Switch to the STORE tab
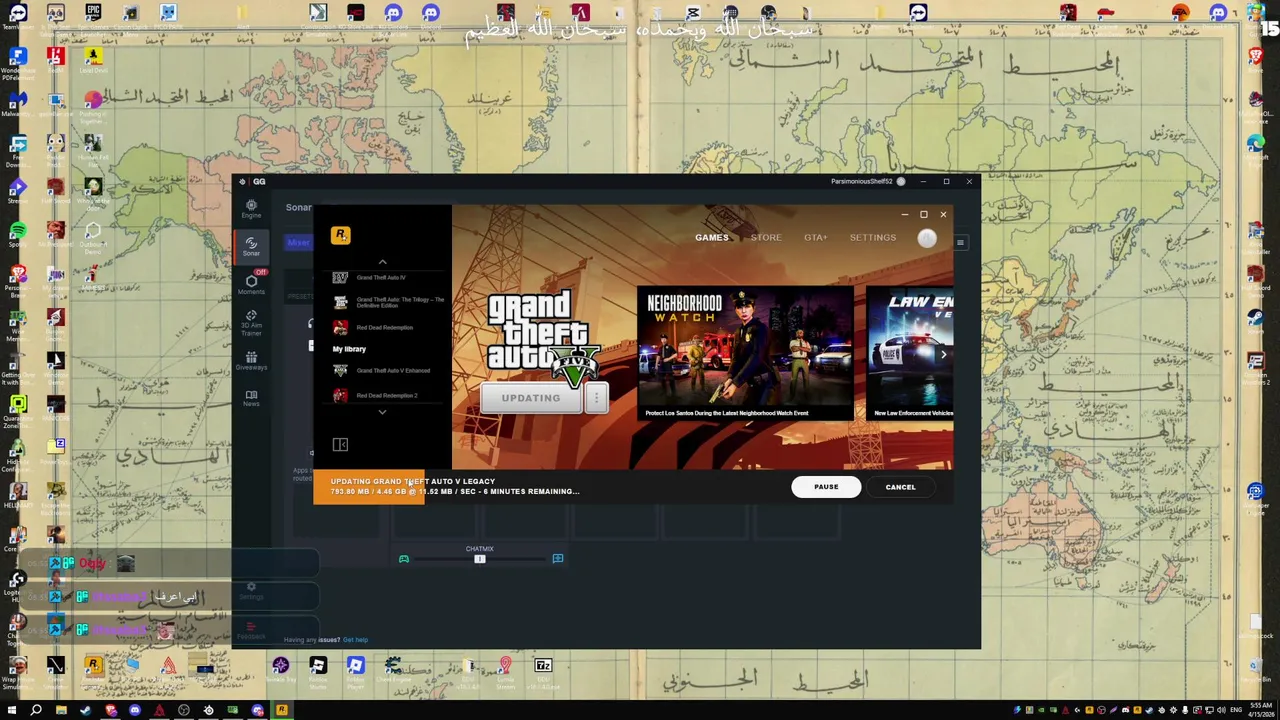 [x=766, y=238]
